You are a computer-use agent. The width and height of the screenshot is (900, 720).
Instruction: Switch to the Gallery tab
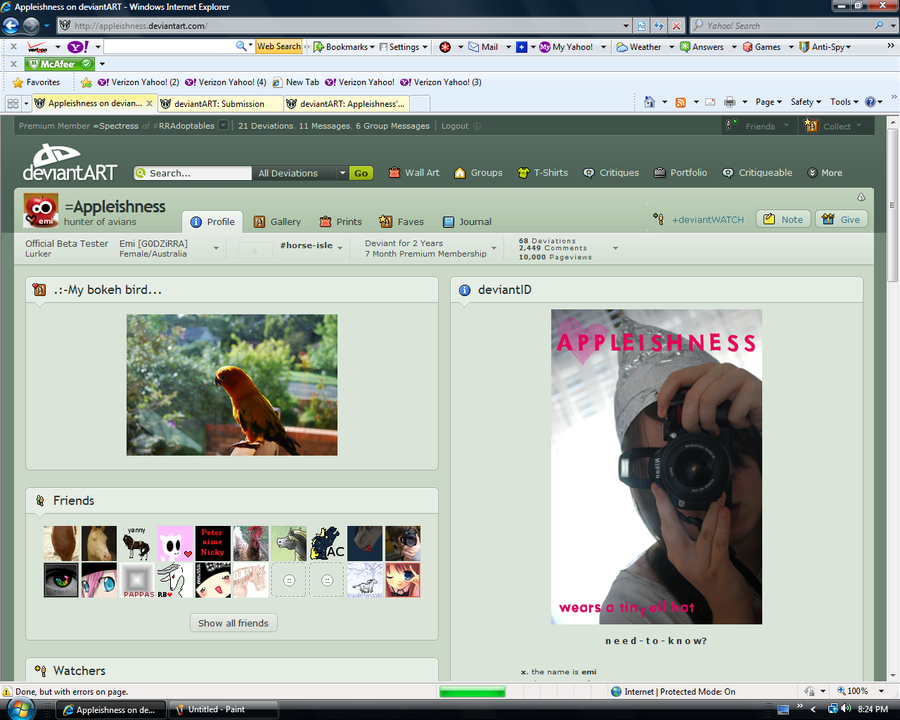tap(277, 222)
